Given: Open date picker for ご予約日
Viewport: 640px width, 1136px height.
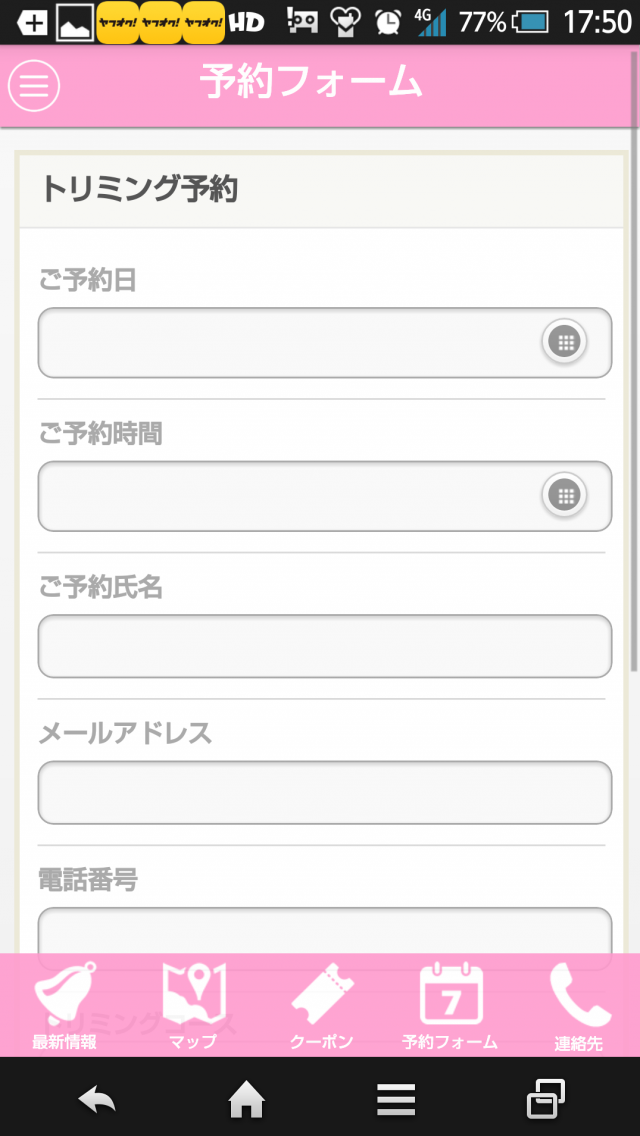Looking at the screenshot, I should [x=565, y=341].
